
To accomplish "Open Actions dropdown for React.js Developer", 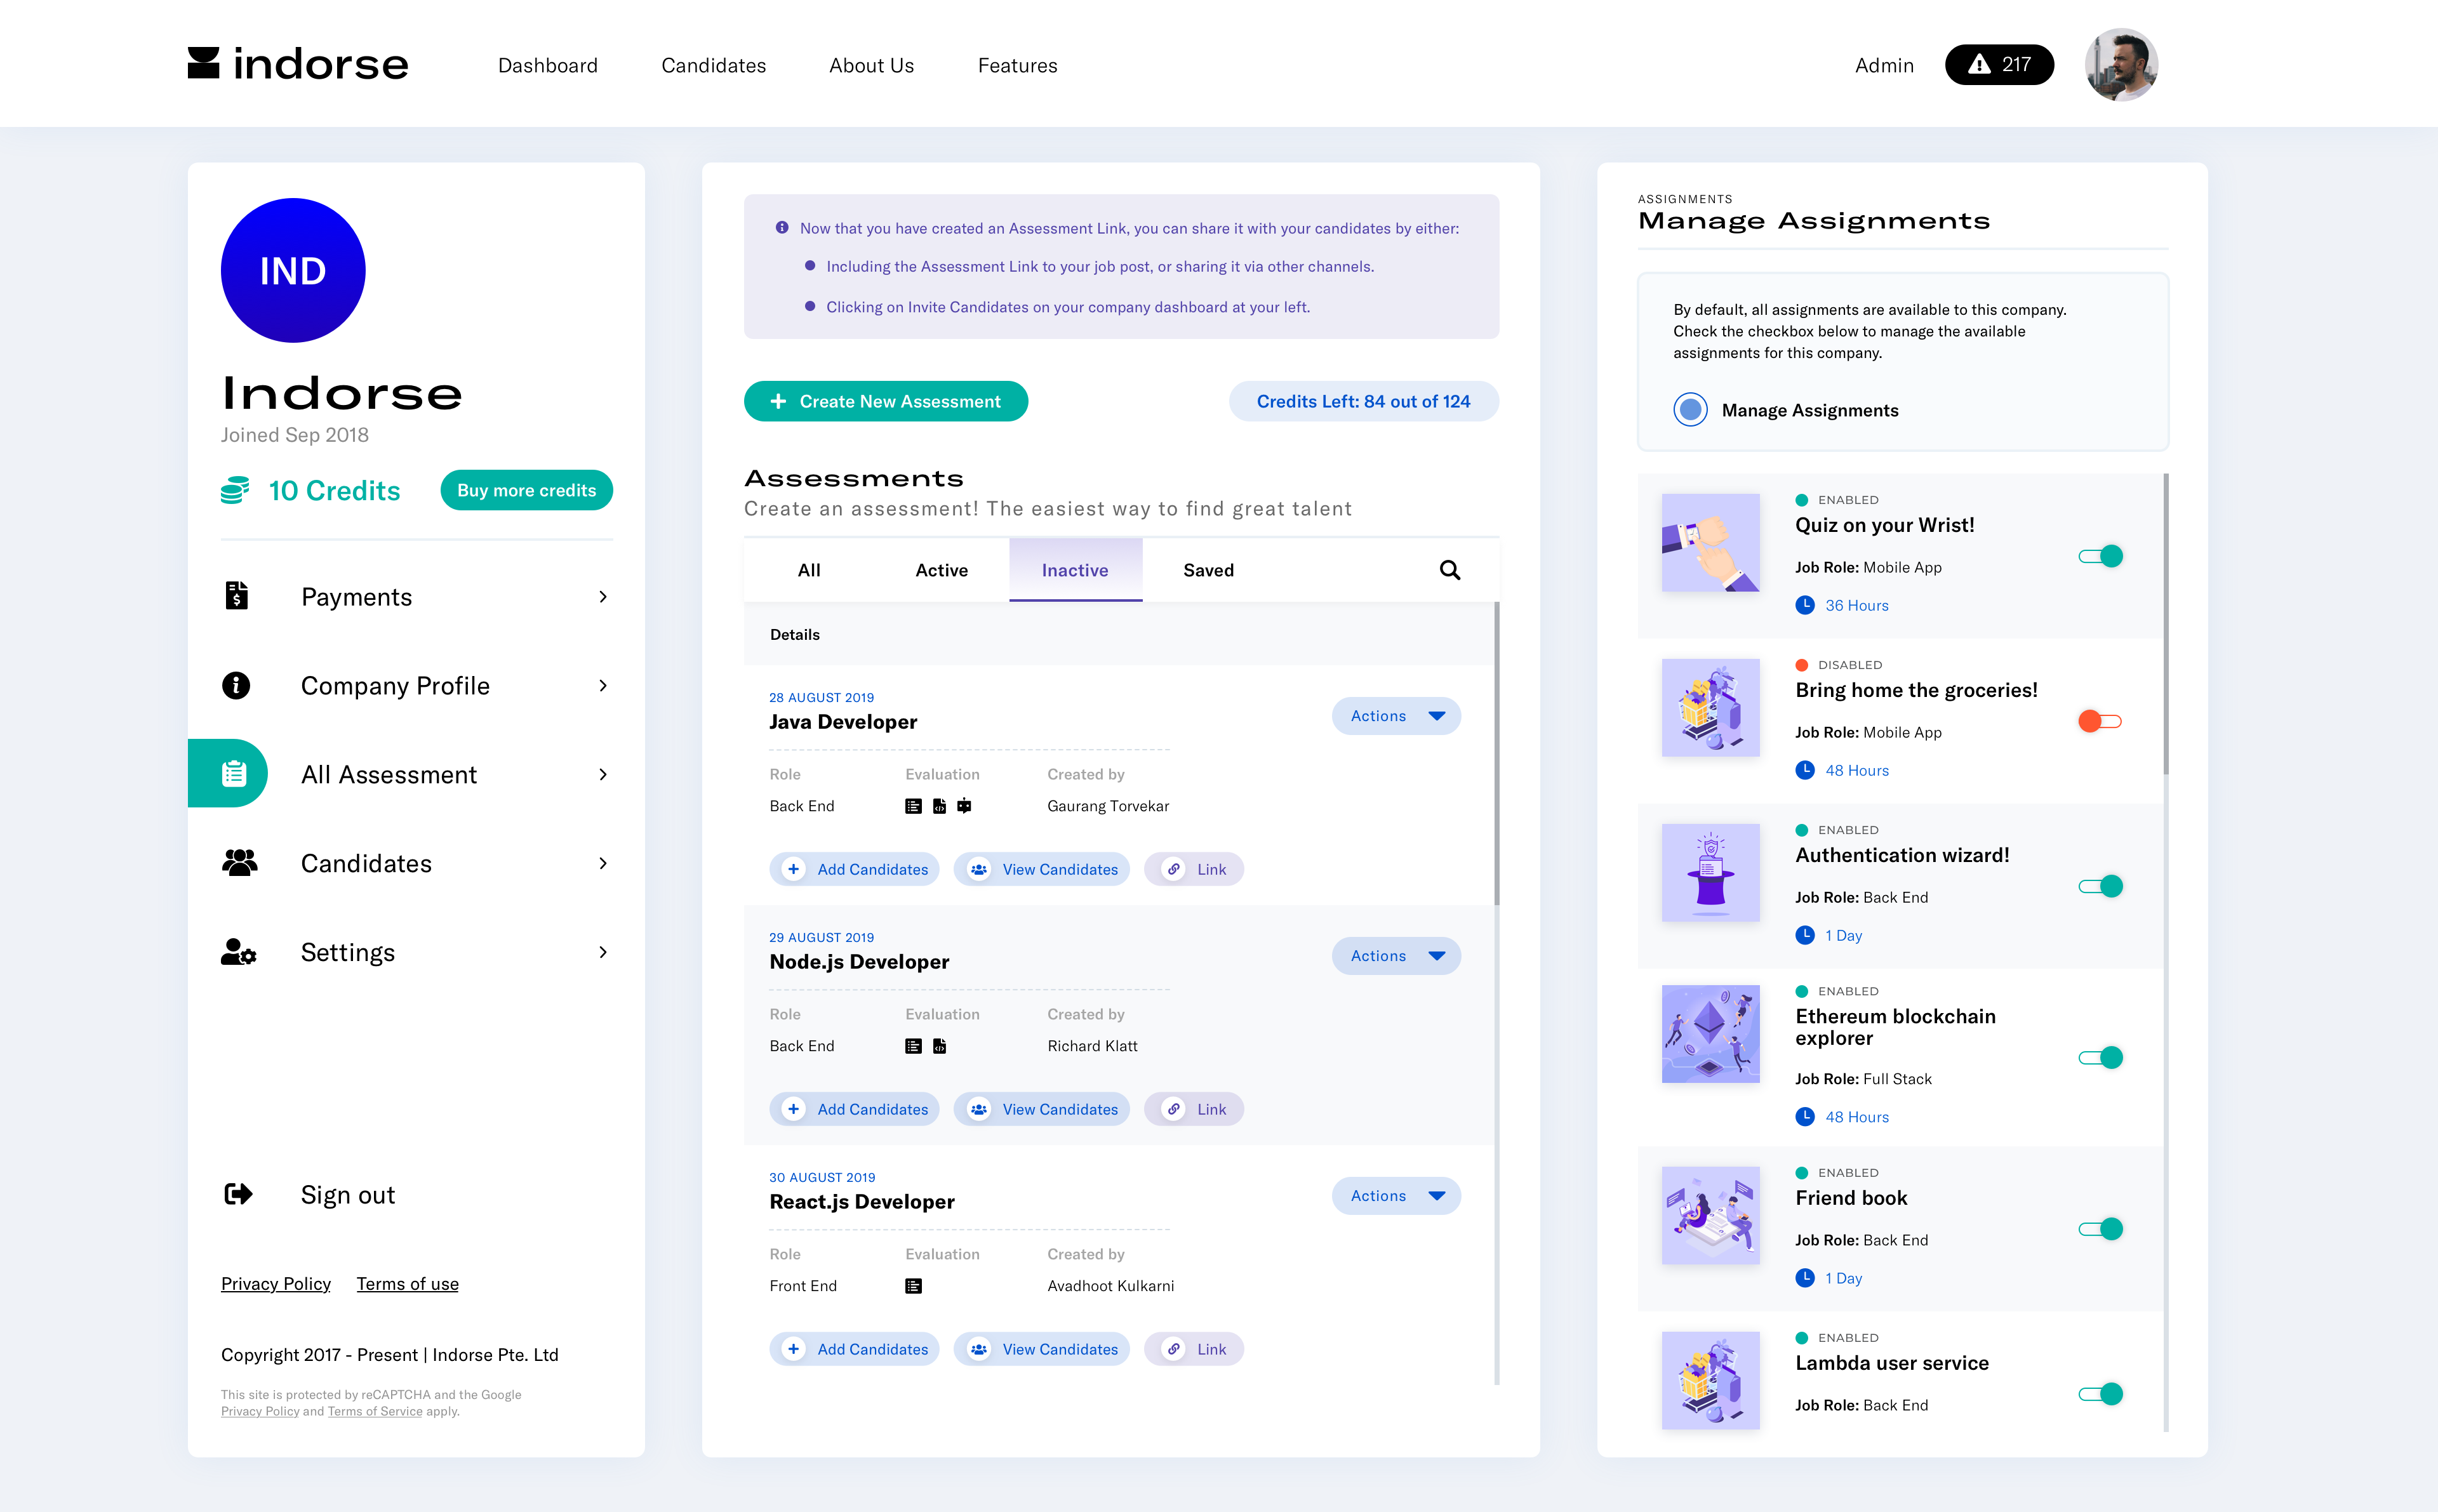I will click(x=1396, y=1196).
